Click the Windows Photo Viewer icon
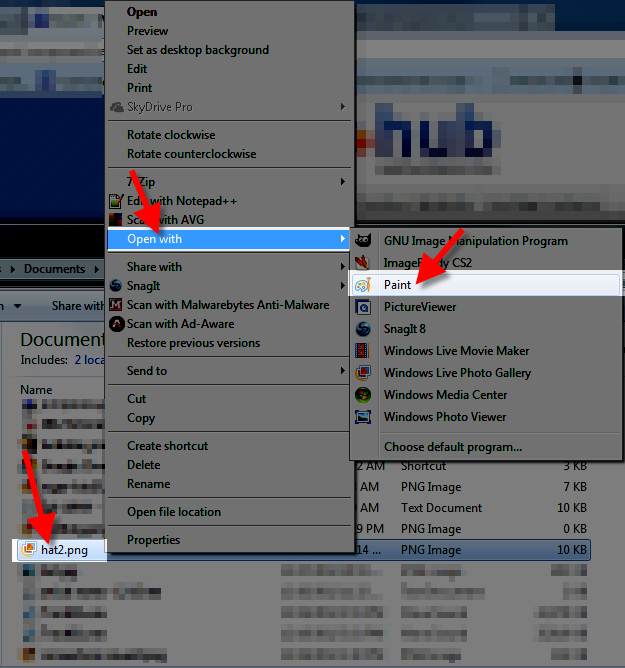625x668 pixels. tap(364, 417)
